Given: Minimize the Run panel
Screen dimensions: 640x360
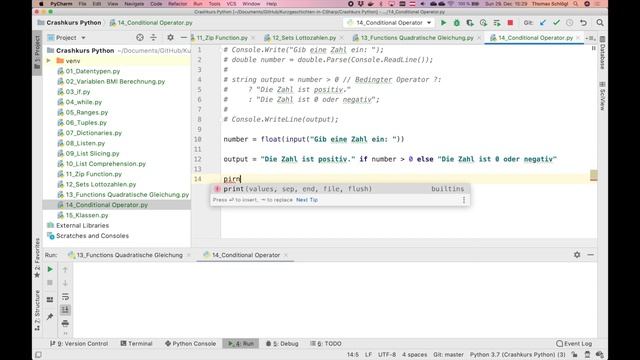Looking at the screenshot, I should [590, 255].
